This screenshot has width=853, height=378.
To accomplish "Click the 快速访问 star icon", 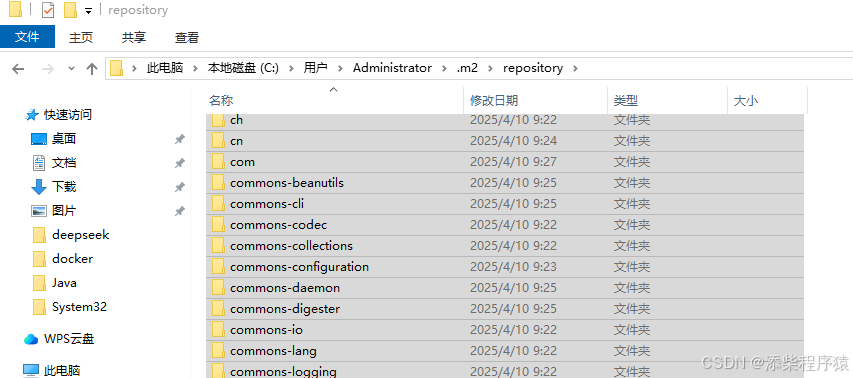I will click(32, 115).
